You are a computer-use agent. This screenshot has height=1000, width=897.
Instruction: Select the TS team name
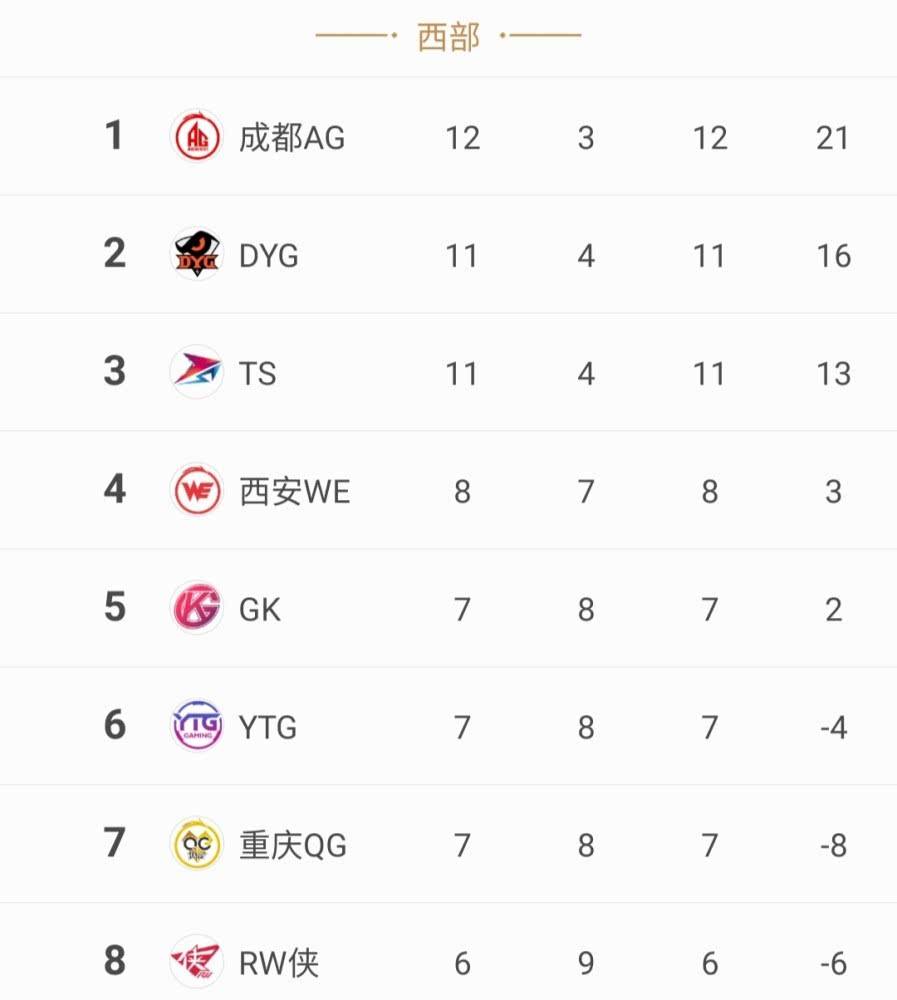257,374
